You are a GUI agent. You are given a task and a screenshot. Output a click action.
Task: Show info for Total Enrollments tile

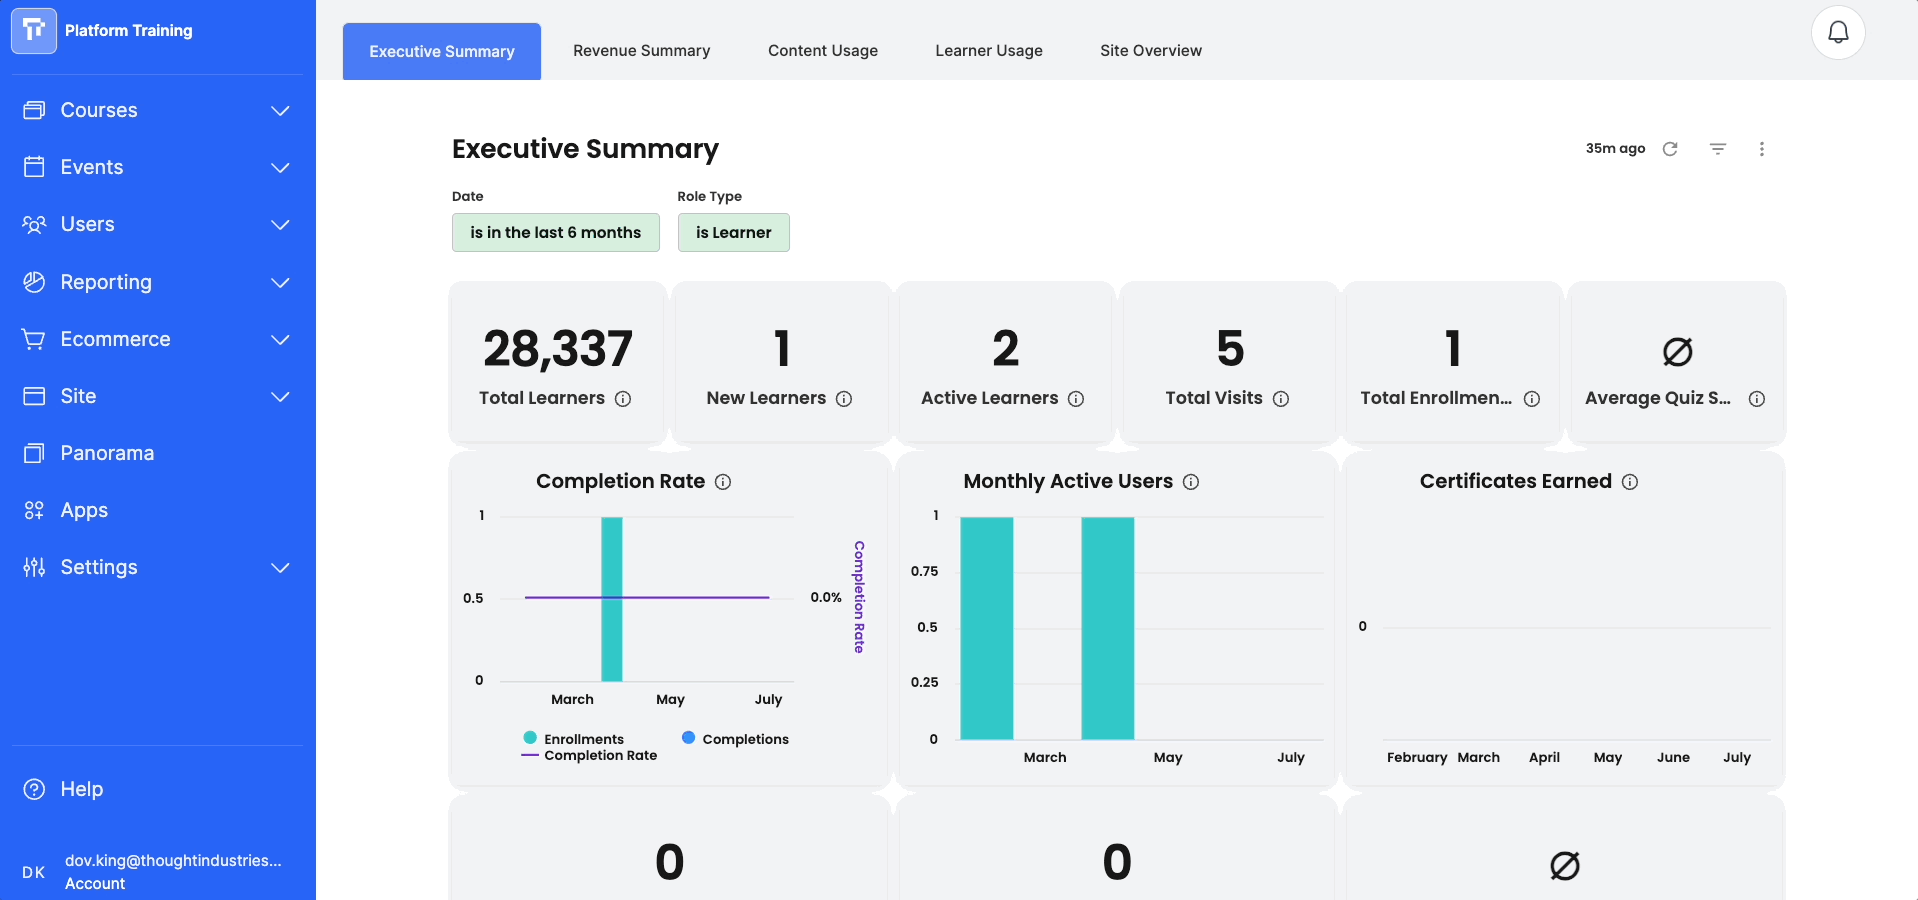(1532, 399)
